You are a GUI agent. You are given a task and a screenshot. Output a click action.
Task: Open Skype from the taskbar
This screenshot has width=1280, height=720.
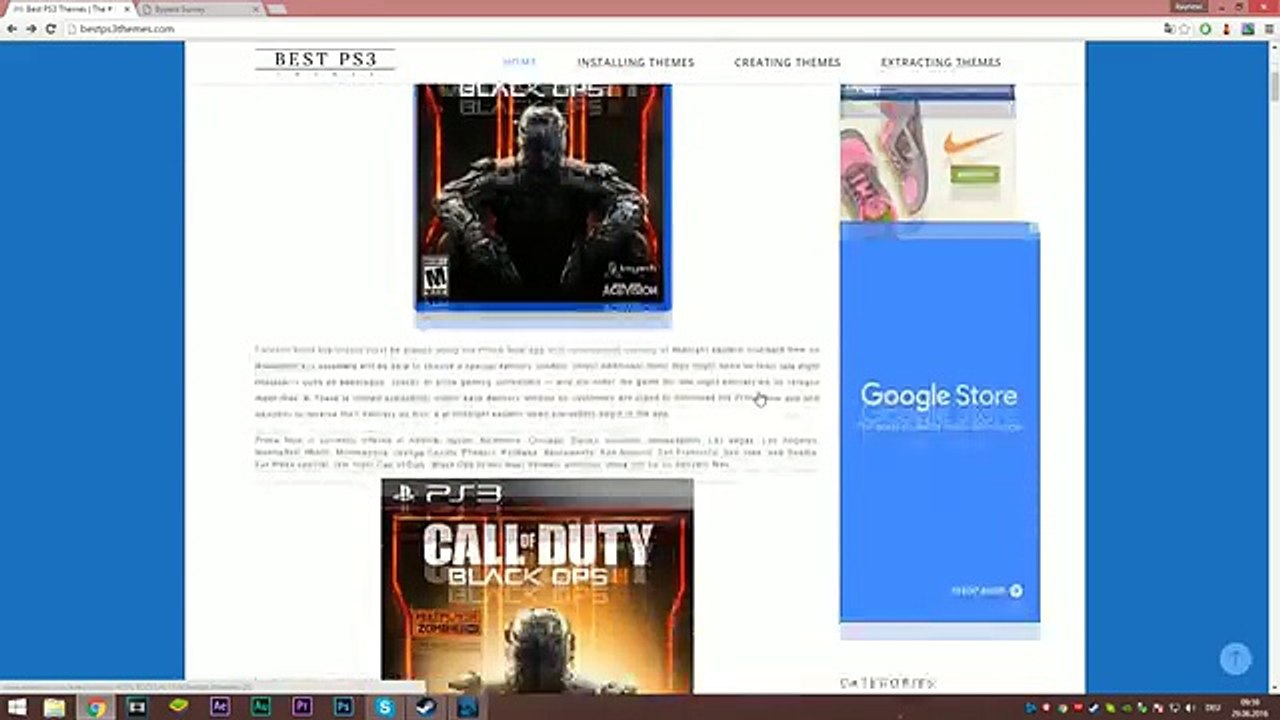(x=385, y=708)
